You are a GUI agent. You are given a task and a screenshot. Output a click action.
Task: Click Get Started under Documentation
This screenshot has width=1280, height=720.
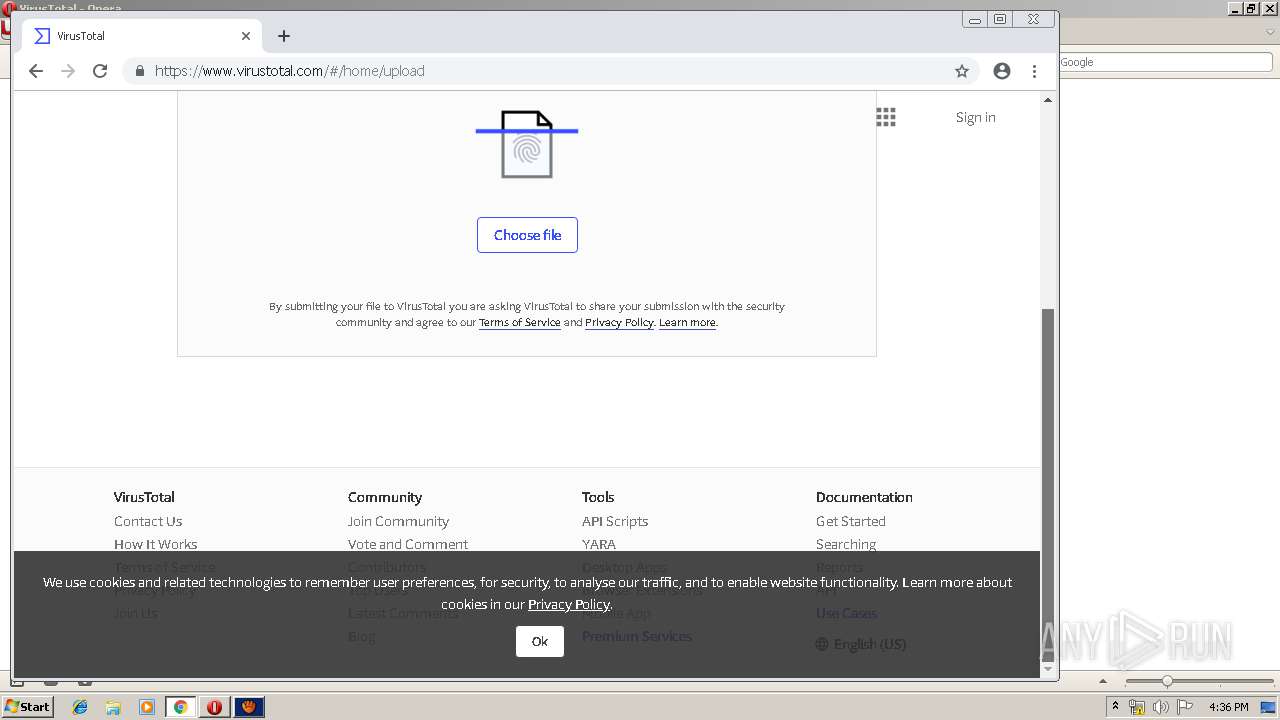coord(851,521)
